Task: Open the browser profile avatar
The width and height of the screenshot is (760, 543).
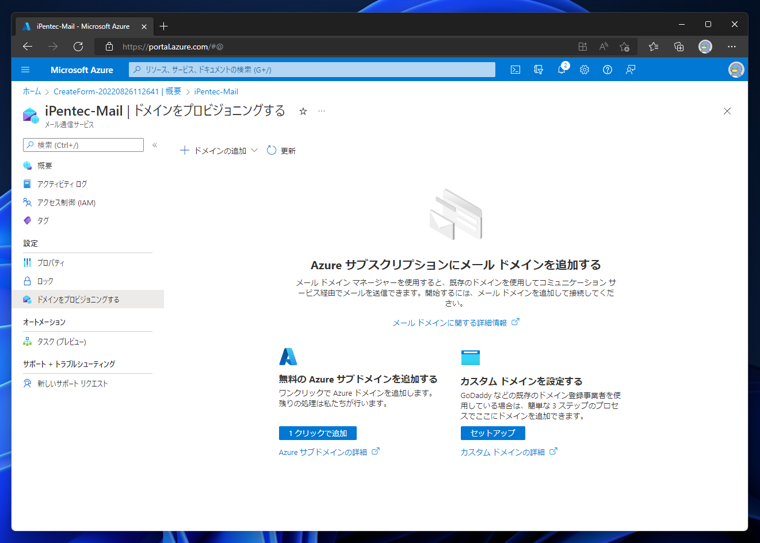Action: click(705, 47)
